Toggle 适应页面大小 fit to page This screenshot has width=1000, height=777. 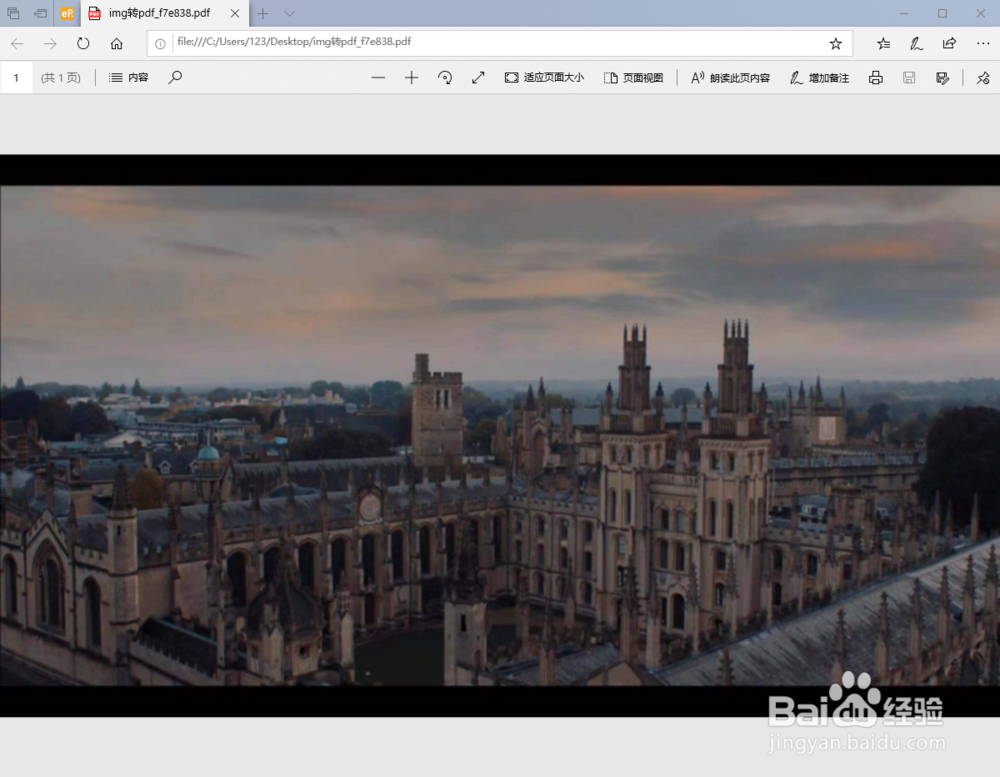[544, 78]
